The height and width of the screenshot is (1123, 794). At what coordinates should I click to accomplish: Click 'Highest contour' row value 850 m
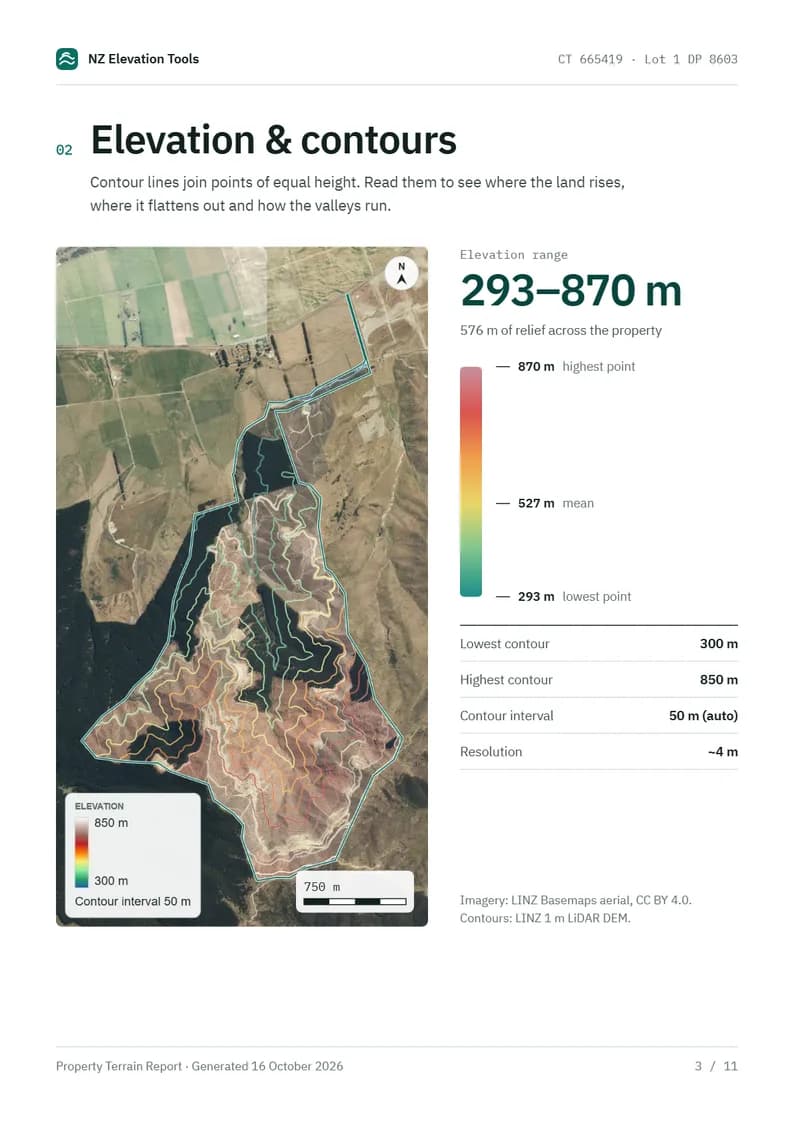[718, 680]
